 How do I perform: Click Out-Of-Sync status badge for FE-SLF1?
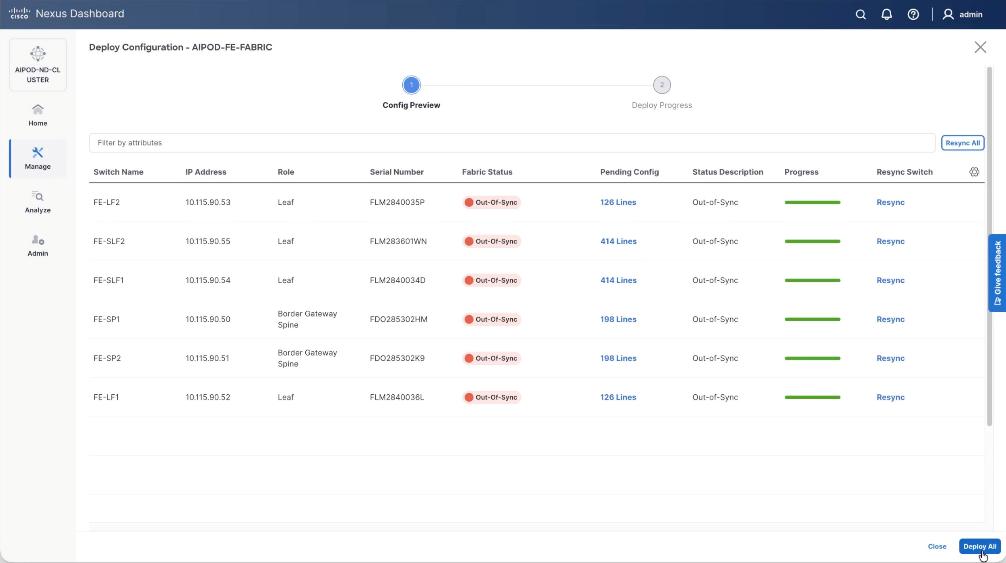pyautogui.click(x=491, y=280)
